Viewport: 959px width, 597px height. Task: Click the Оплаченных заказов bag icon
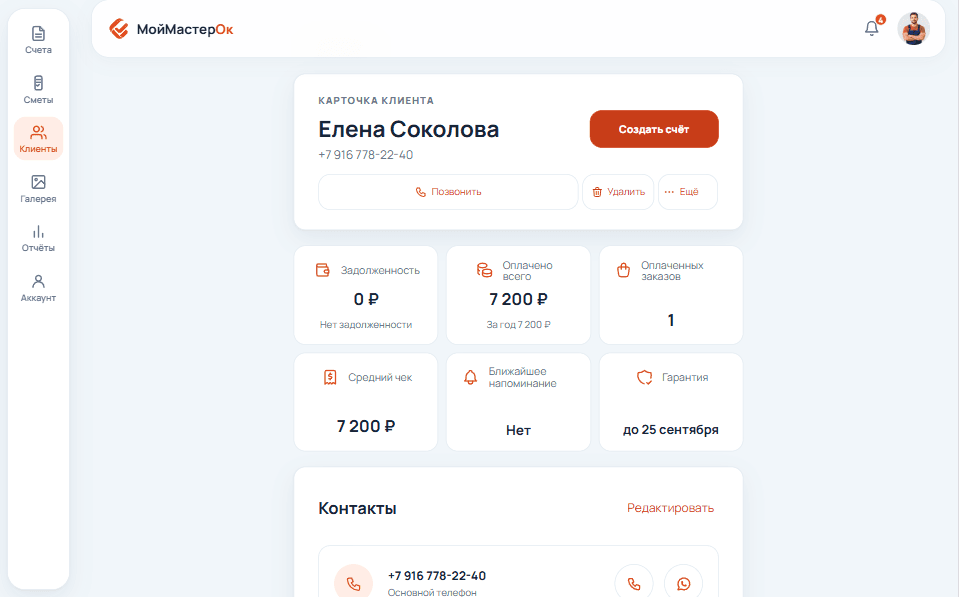point(623,270)
